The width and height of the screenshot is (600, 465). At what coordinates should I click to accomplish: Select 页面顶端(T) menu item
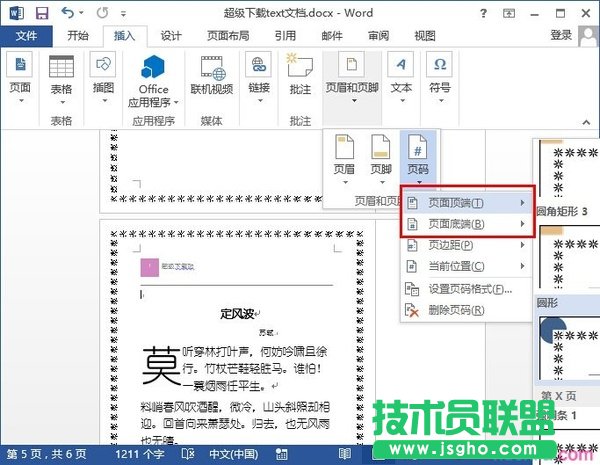pos(467,203)
